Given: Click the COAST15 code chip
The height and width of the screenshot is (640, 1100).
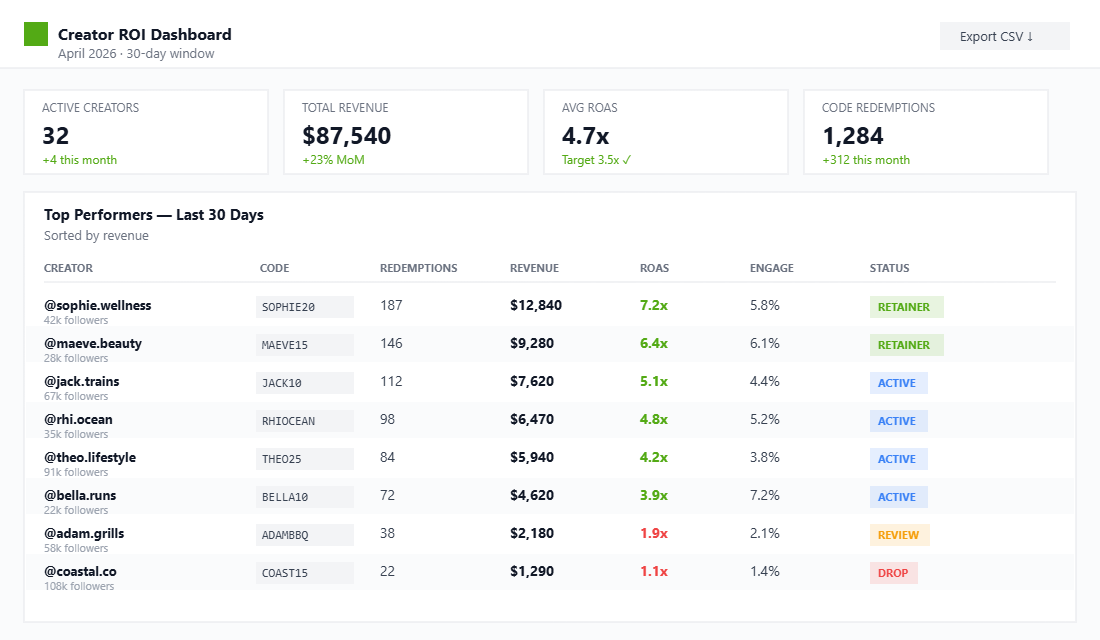Looking at the screenshot, I should [304, 572].
